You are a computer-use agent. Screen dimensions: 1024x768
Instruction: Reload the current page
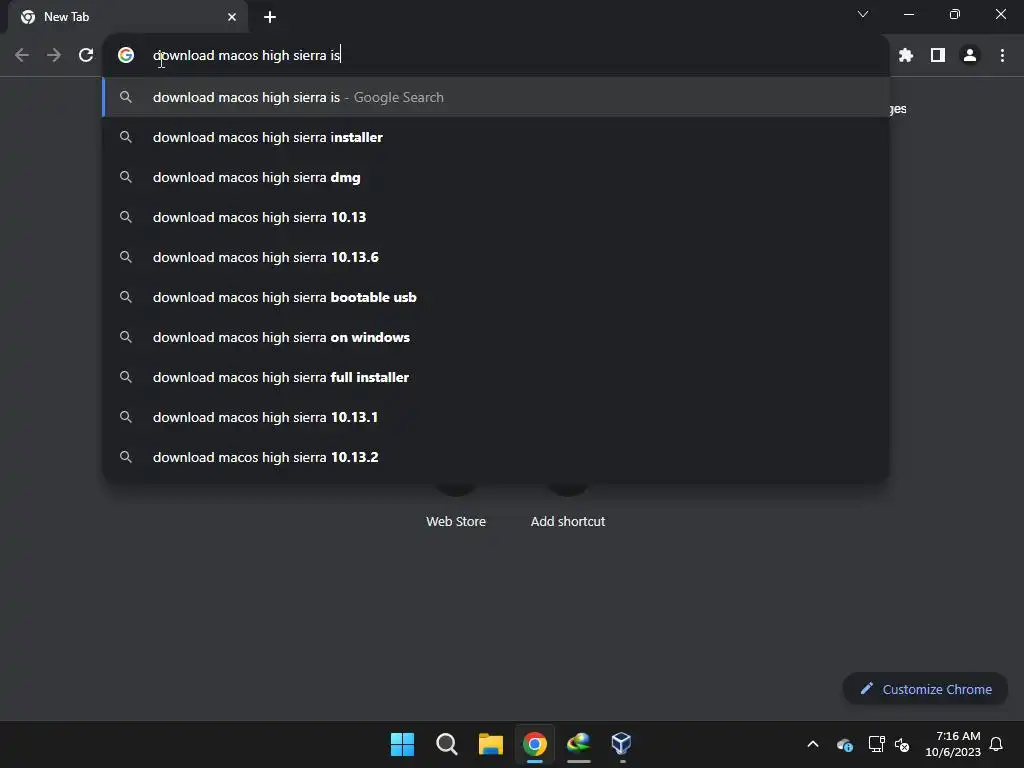tap(86, 56)
